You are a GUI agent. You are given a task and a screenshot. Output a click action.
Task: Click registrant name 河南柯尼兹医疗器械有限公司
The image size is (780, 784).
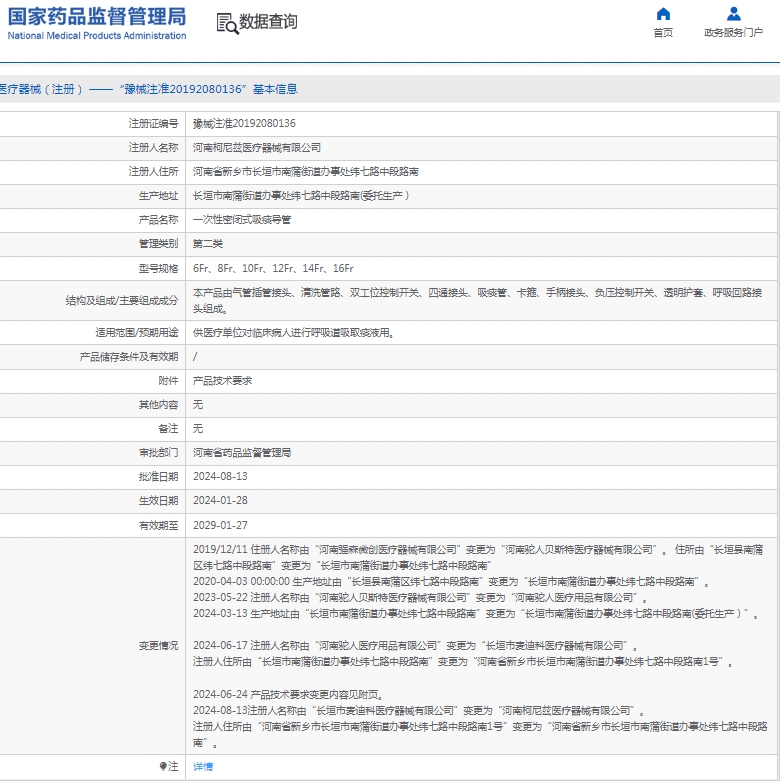click(257, 148)
